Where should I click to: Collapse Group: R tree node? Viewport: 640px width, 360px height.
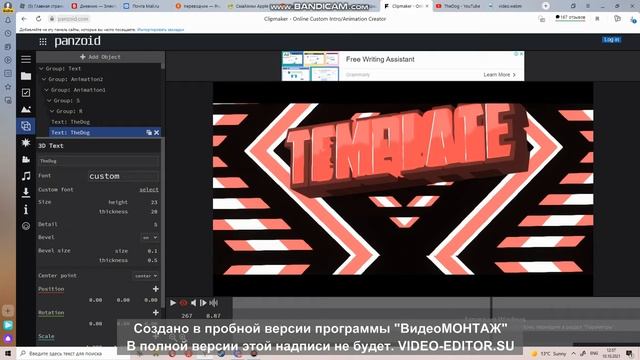tap(52, 111)
